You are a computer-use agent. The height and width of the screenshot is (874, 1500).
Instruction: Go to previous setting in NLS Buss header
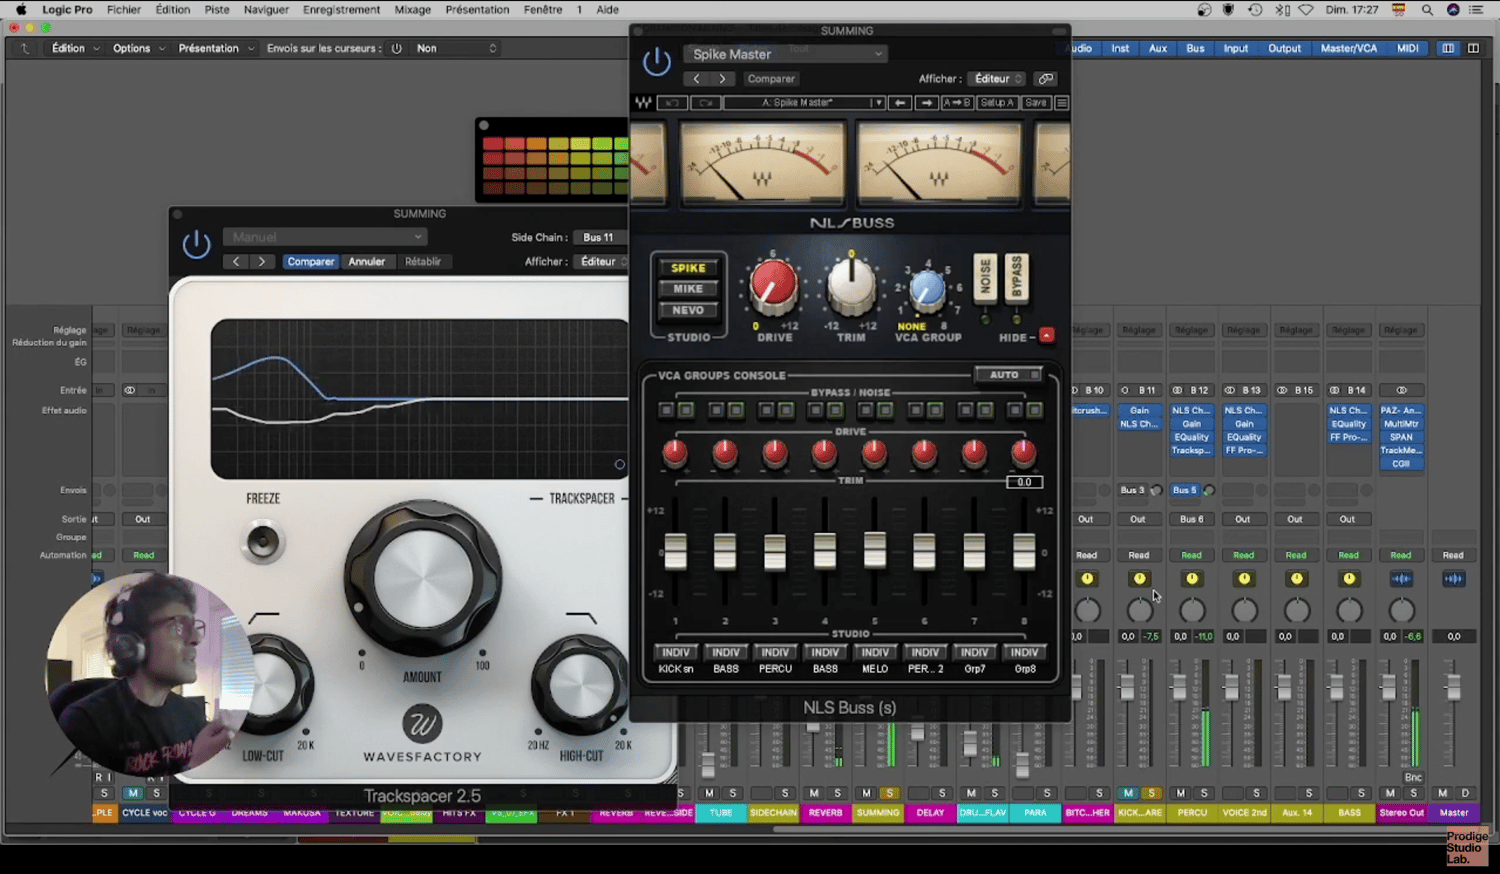click(697, 78)
